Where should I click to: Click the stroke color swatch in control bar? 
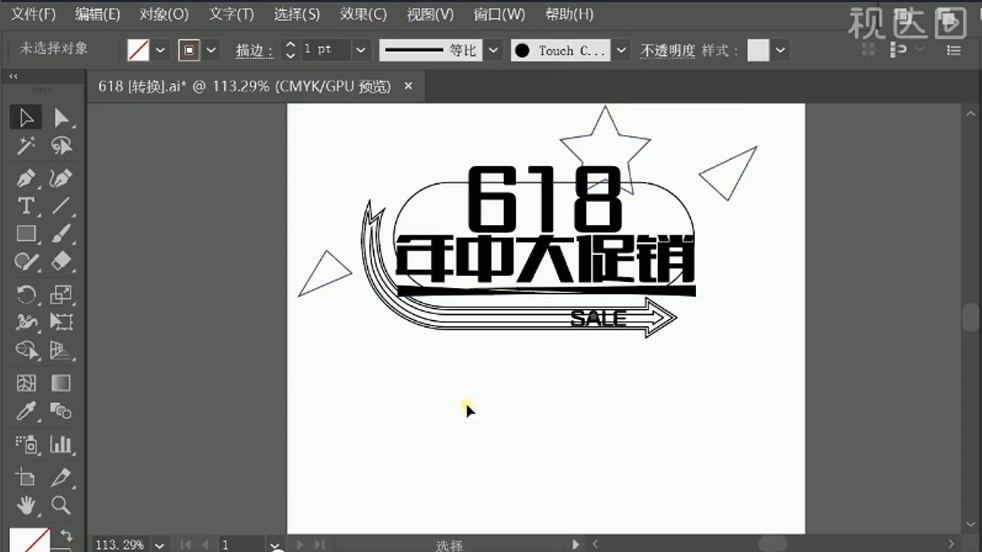tap(189, 50)
